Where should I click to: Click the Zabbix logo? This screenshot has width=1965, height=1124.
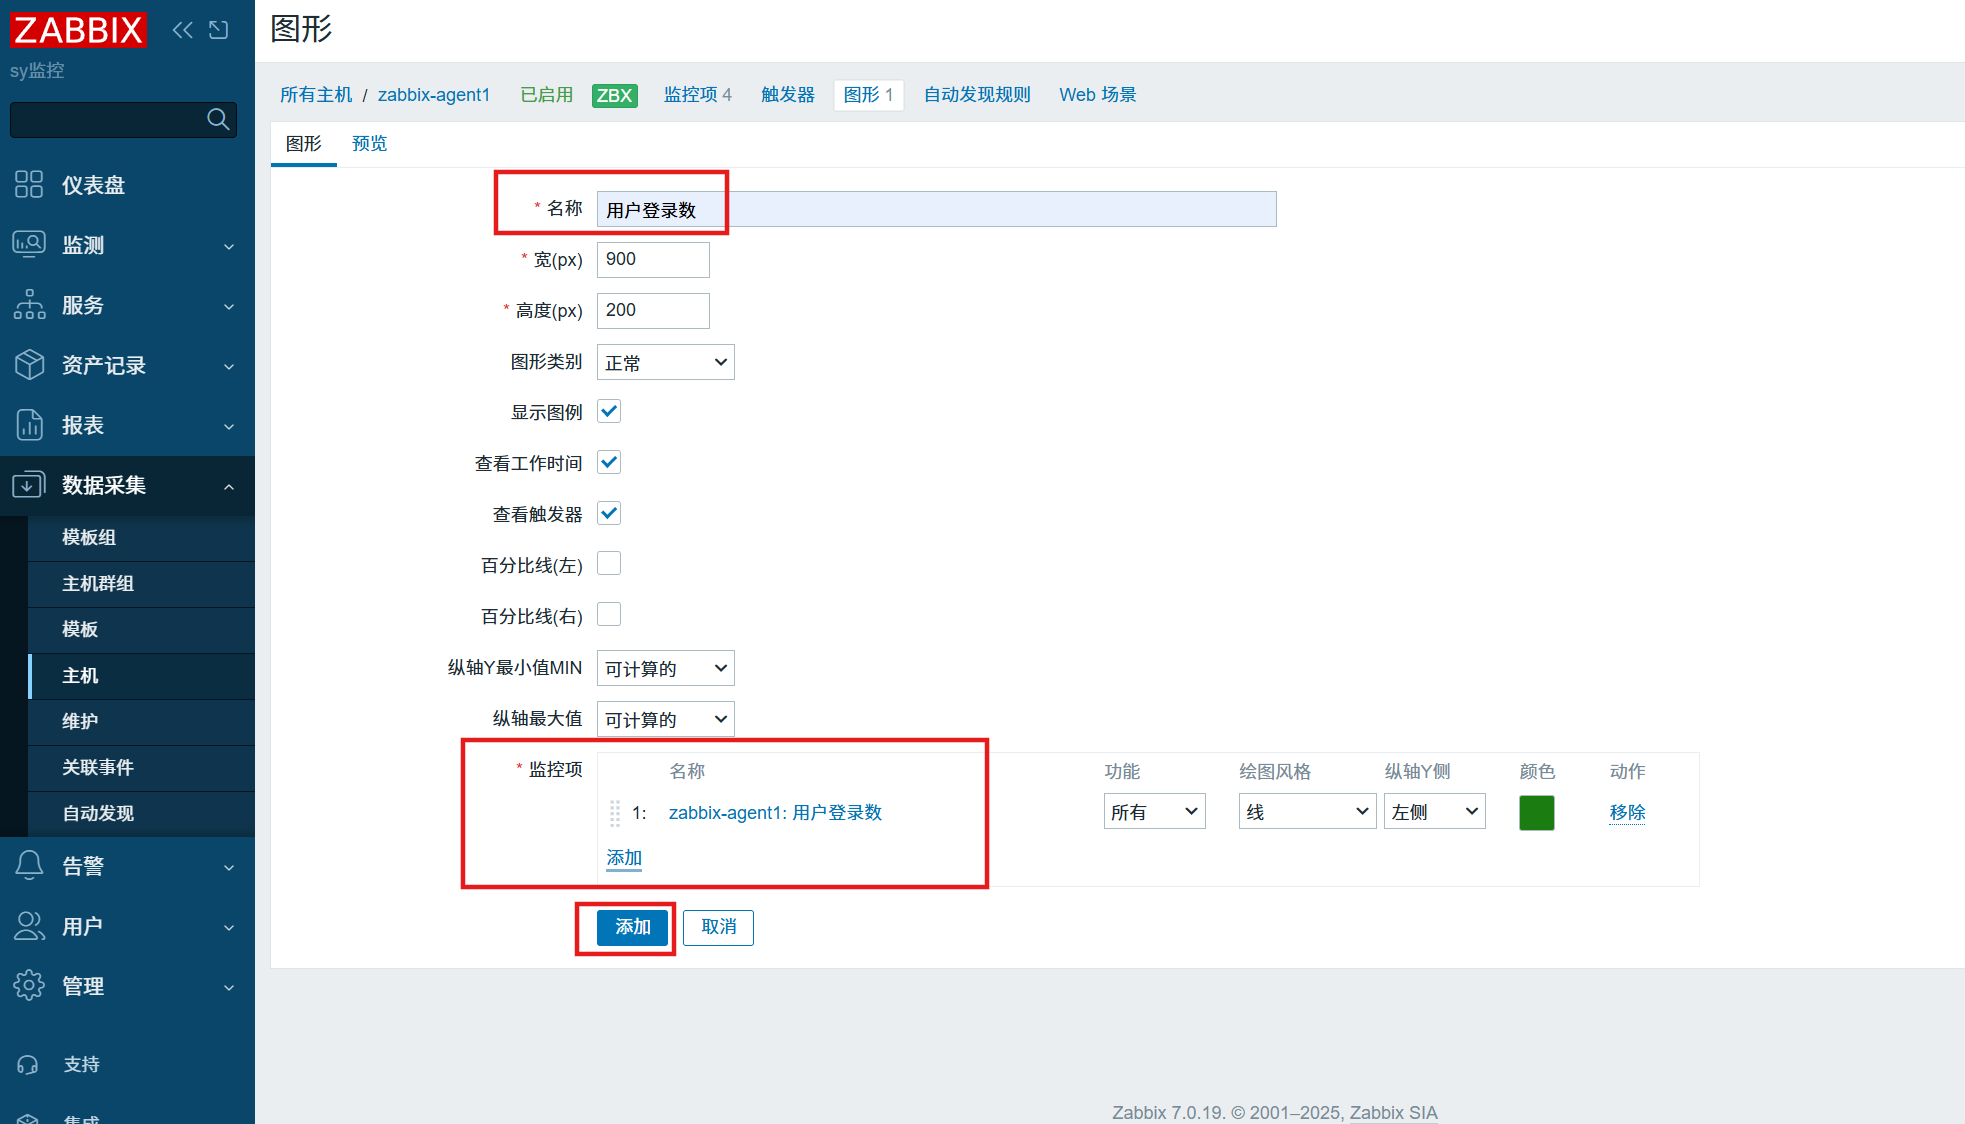pos(78,30)
